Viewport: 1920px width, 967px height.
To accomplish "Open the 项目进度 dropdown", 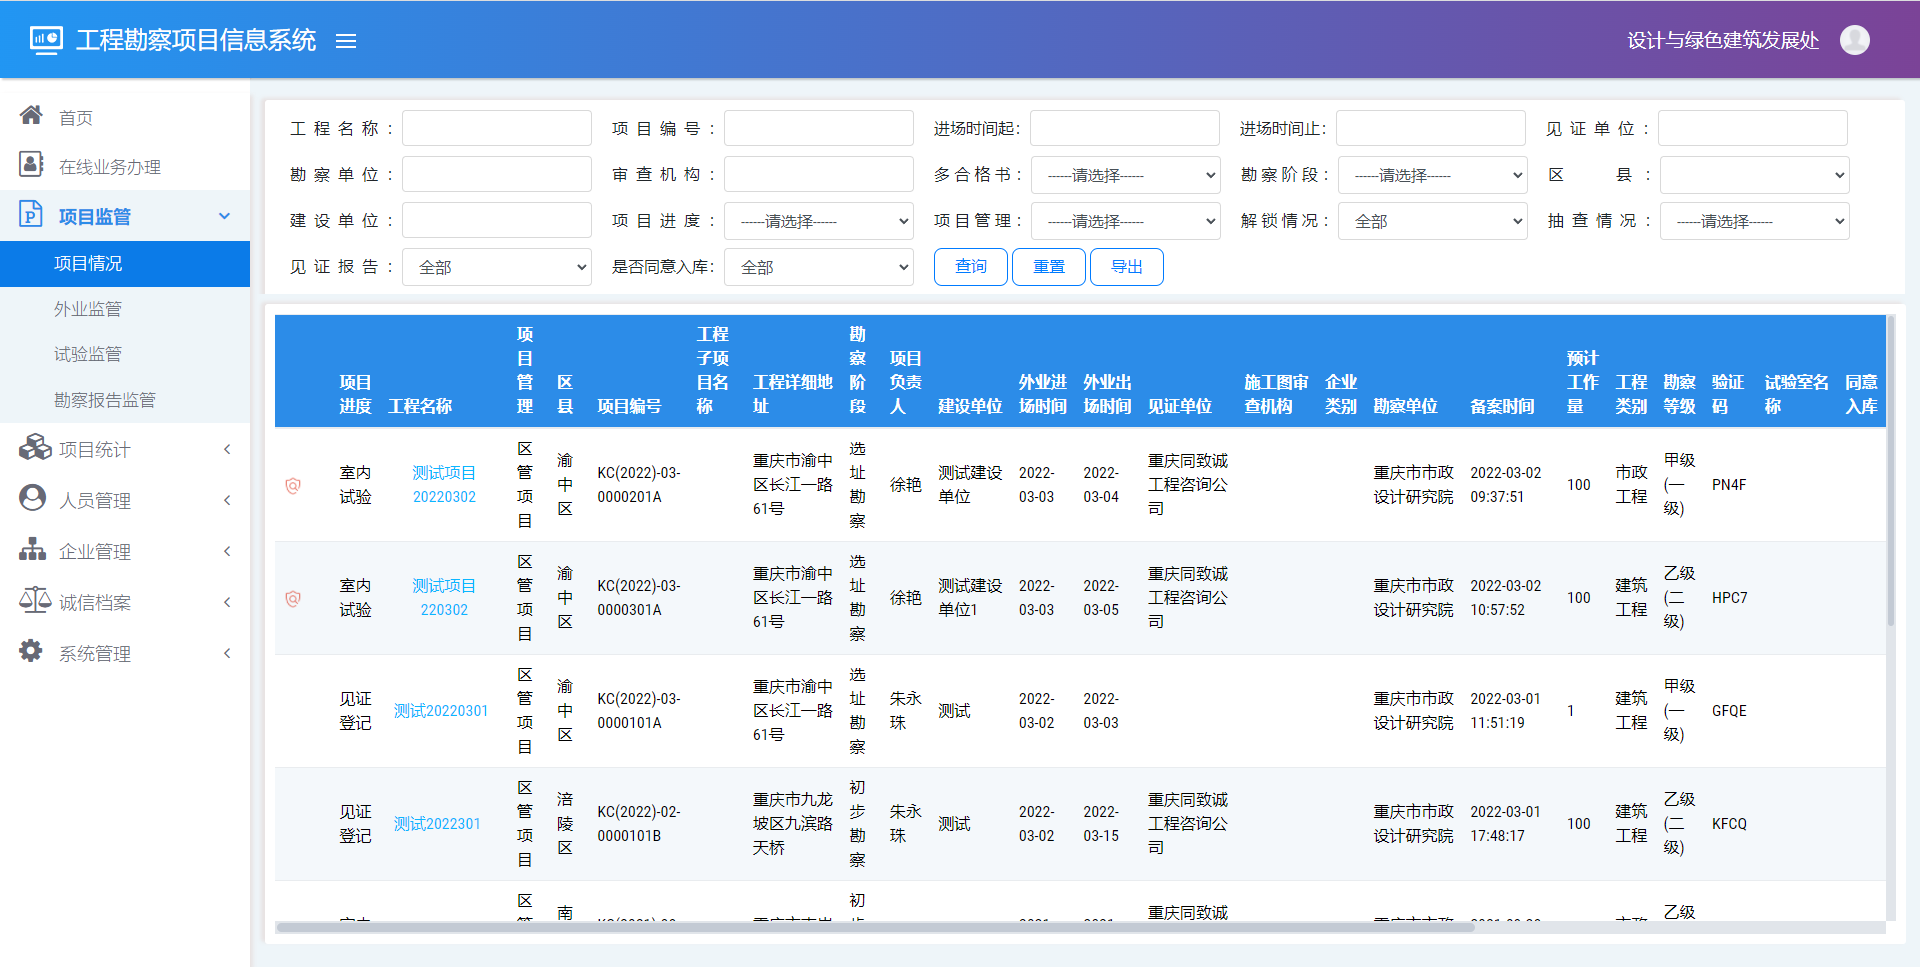I will (x=818, y=221).
